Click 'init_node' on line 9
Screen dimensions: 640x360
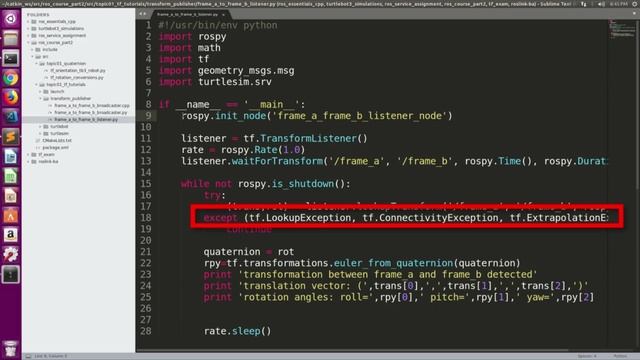(240, 116)
